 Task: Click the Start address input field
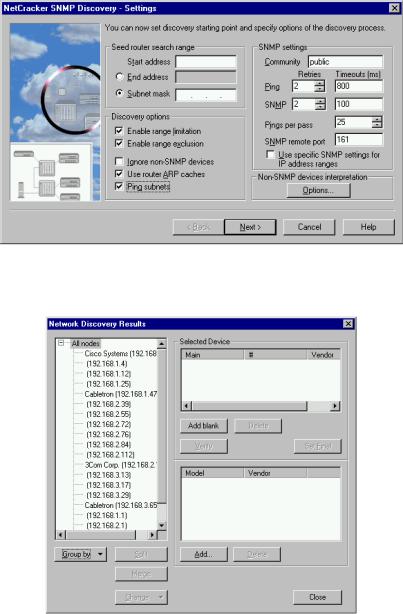click(206, 61)
